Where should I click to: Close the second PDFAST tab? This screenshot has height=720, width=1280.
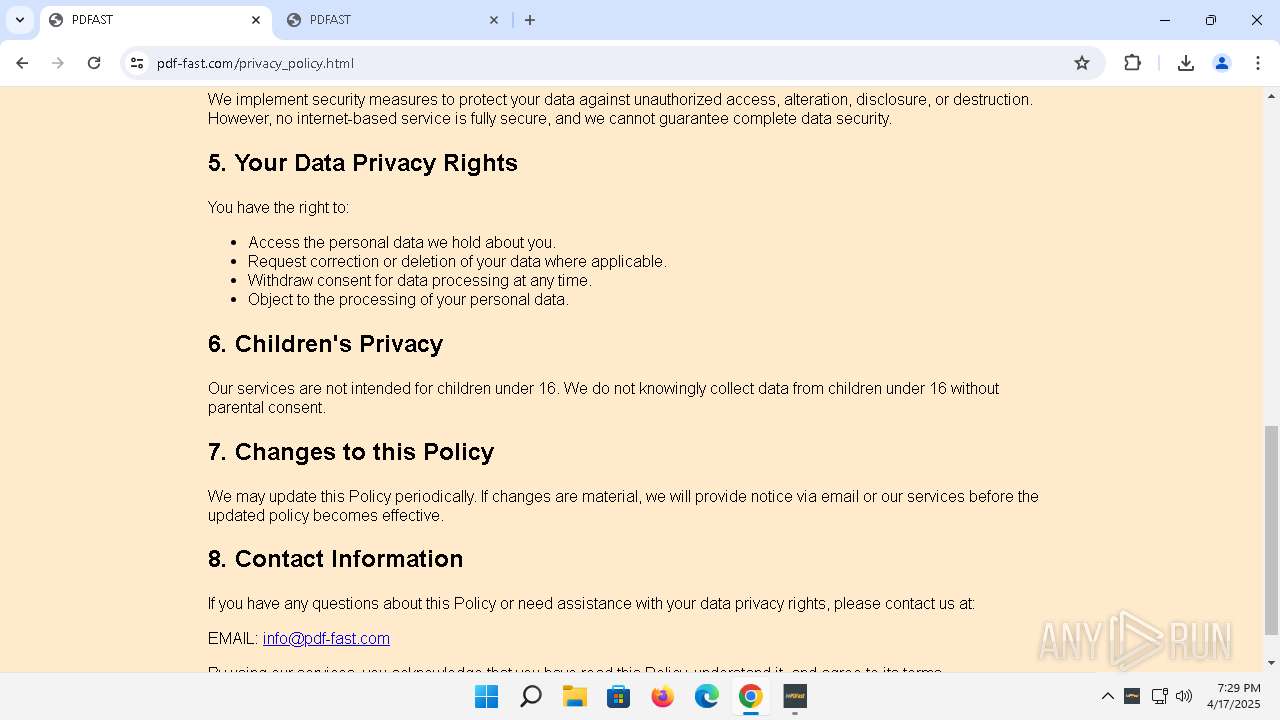pos(494,20)
